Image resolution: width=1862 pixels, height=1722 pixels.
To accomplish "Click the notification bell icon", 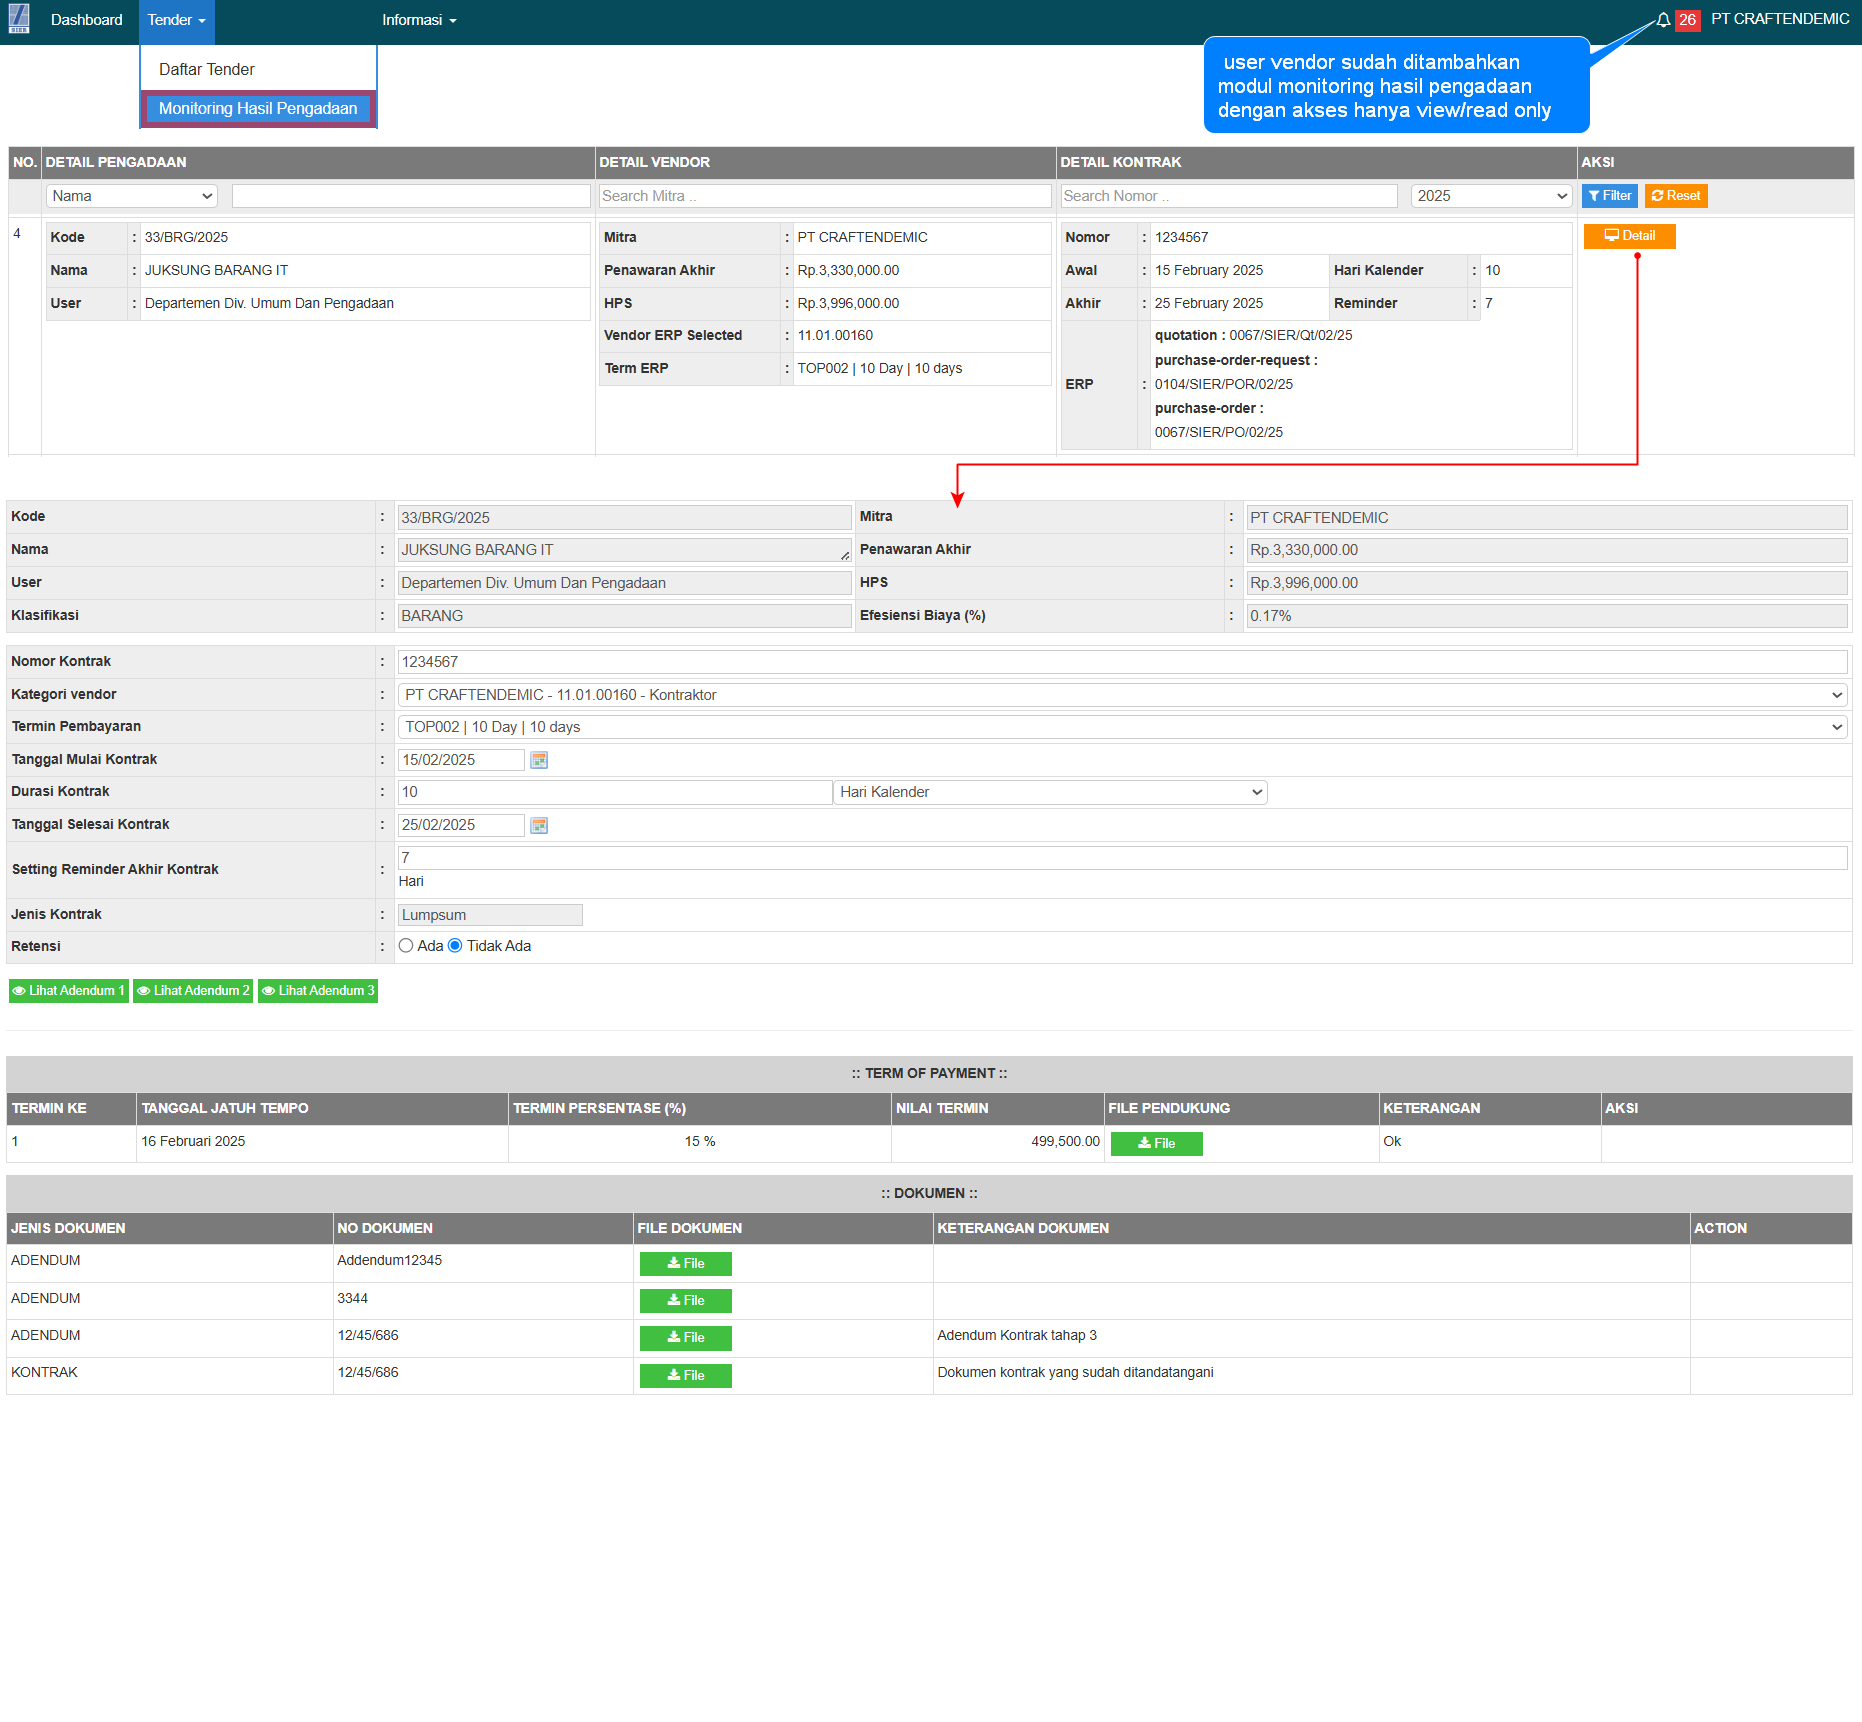I will (x=1663, y=20).
